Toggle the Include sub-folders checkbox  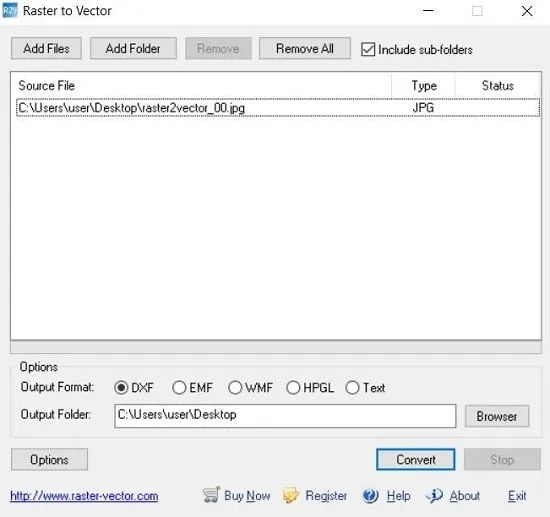pos(368,49)
